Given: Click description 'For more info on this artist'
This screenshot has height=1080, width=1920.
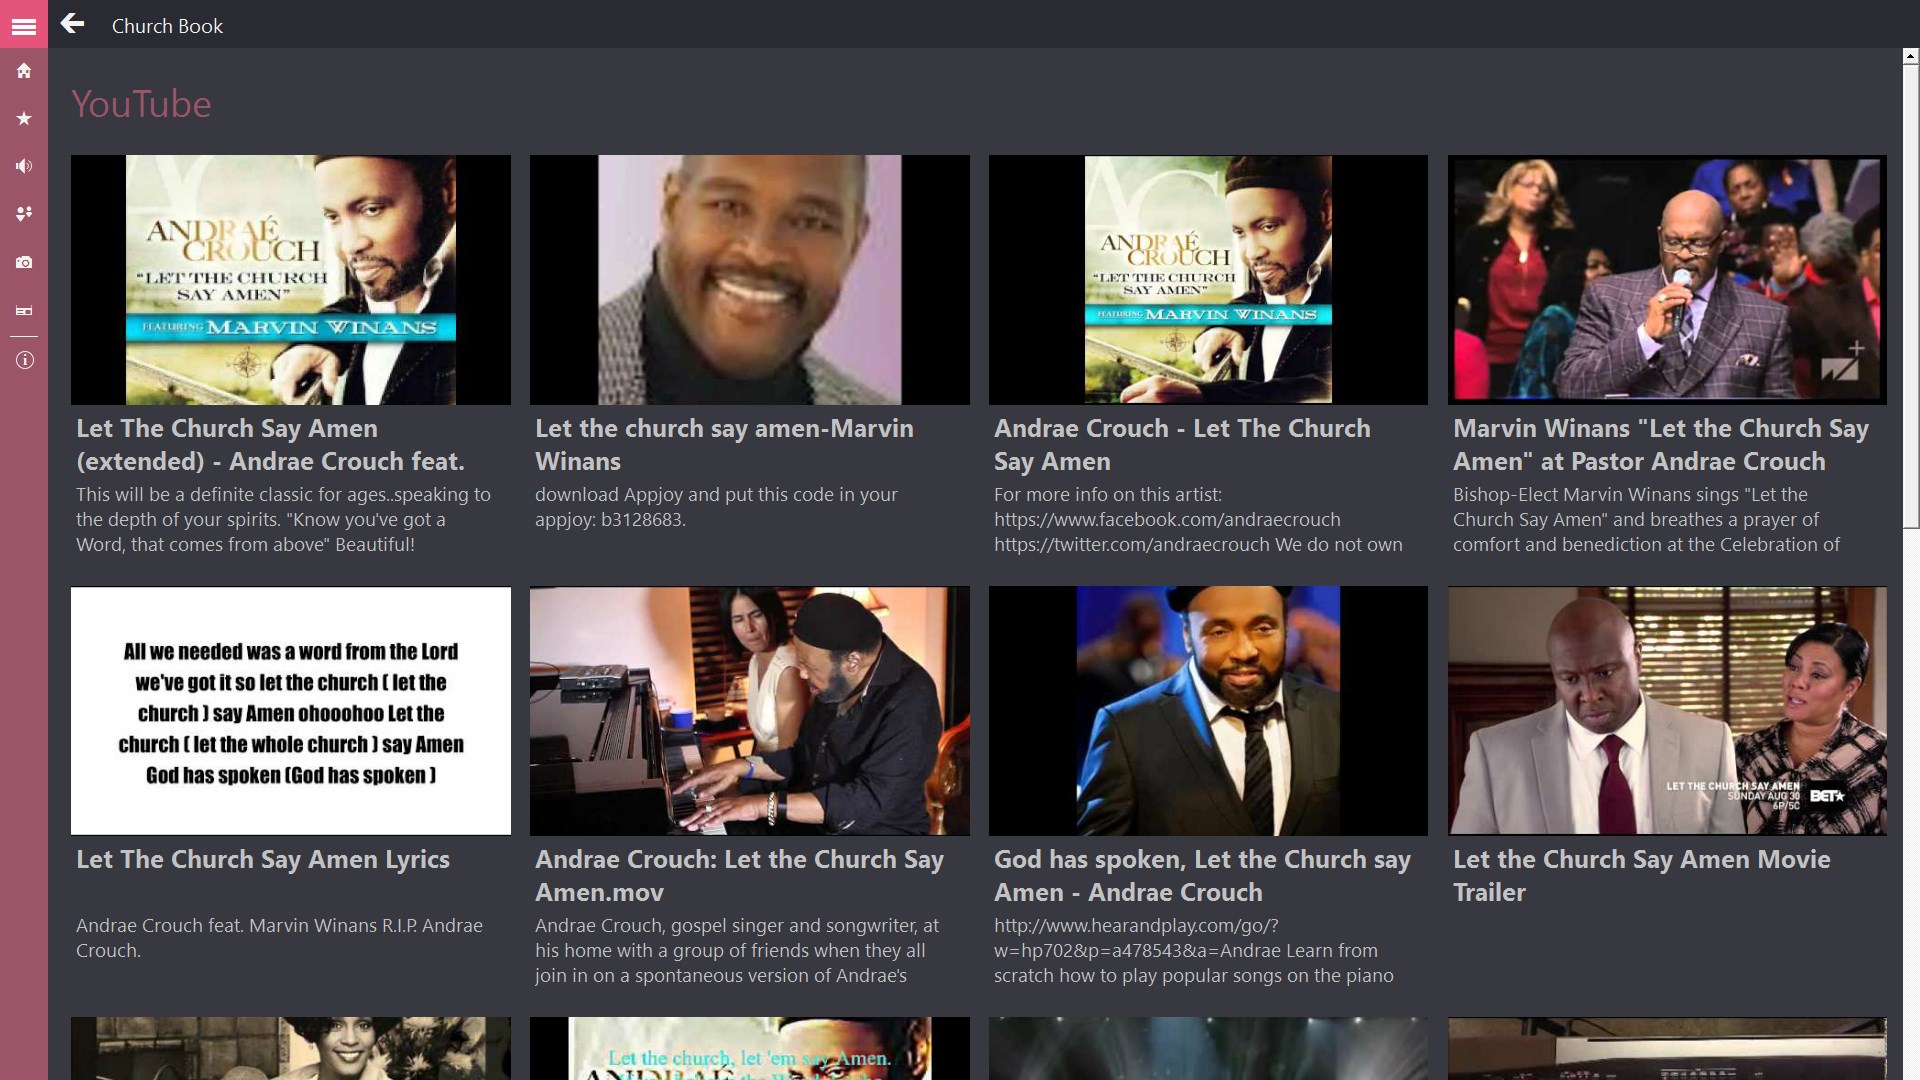Looking at the screenshot, I should pyautogui.click(x=1198, y=520).
